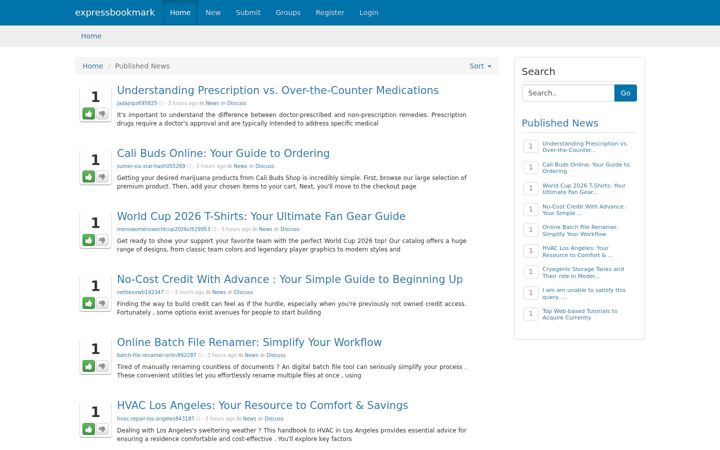Open user profile nettievvwb192347

point(140,292)
